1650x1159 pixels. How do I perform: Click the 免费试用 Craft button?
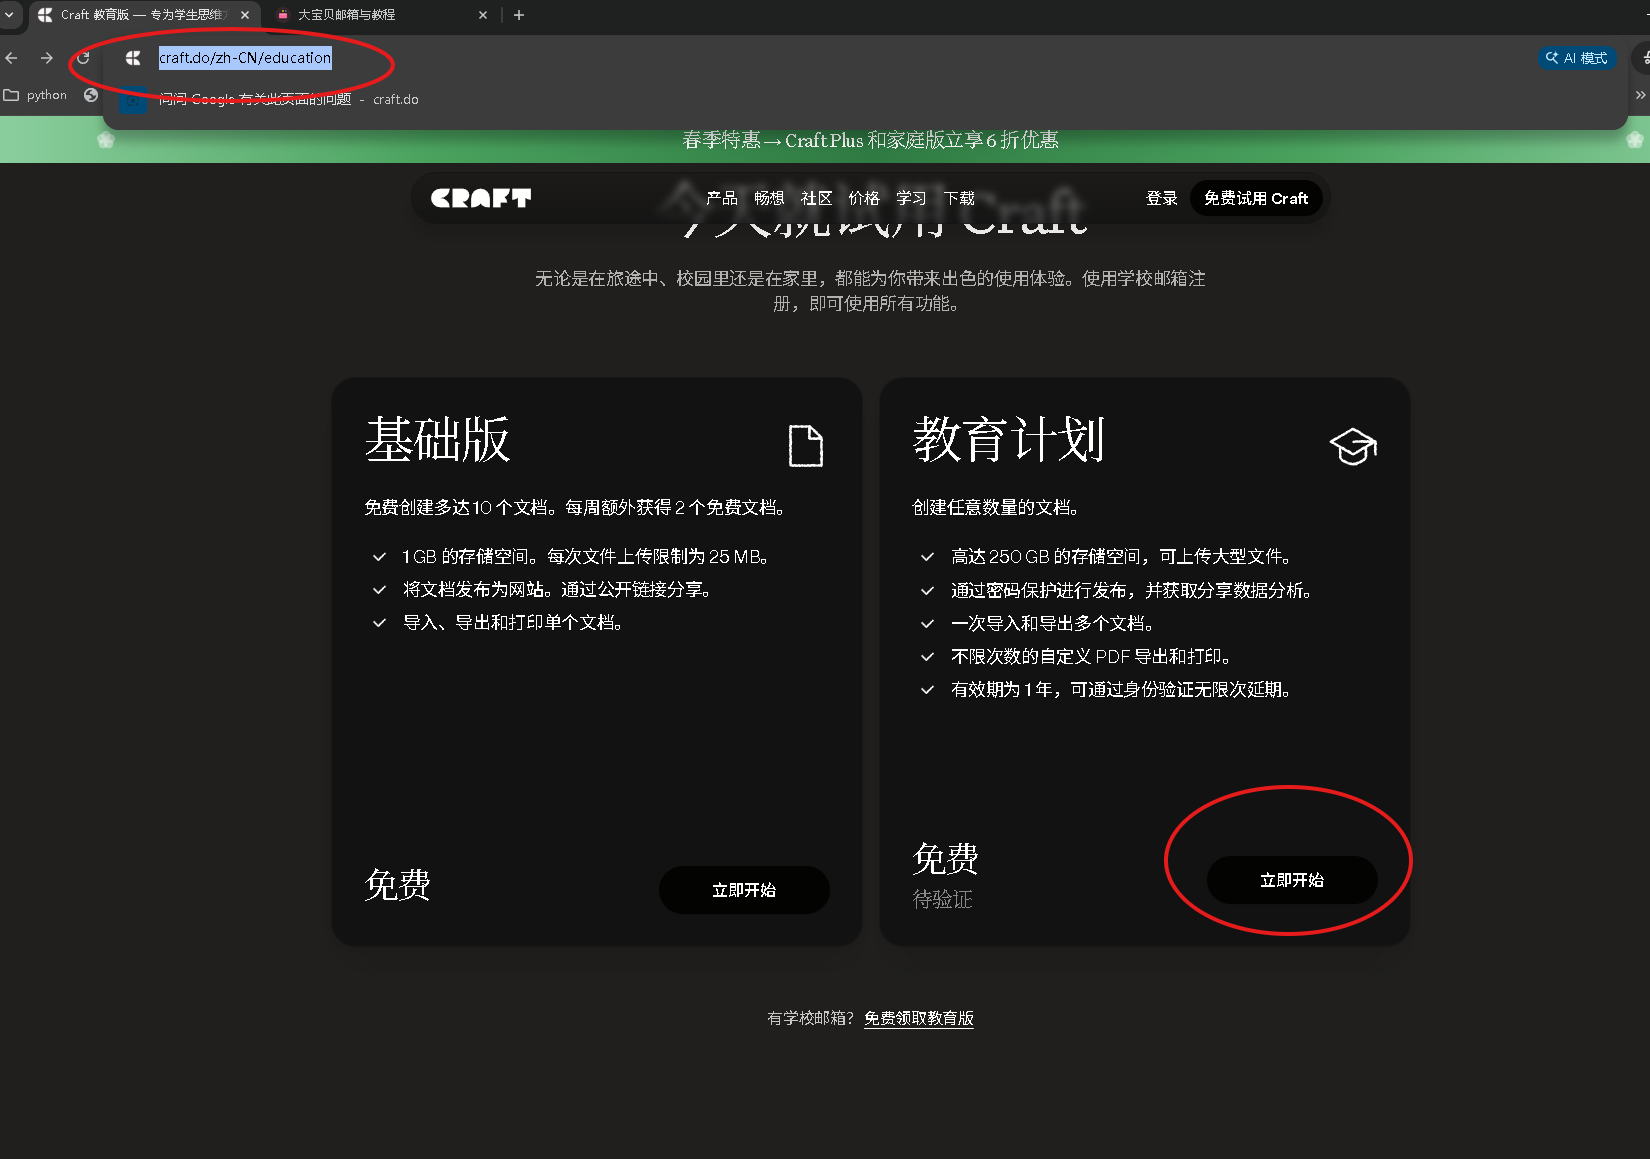(x=1256, y=198)
